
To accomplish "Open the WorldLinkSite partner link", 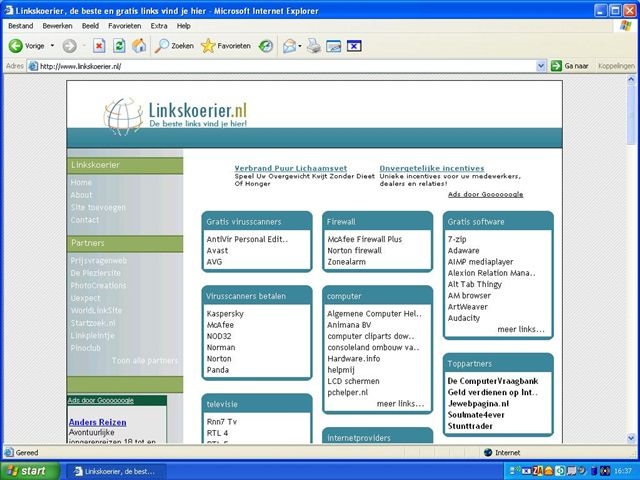I will coord(96,310).
